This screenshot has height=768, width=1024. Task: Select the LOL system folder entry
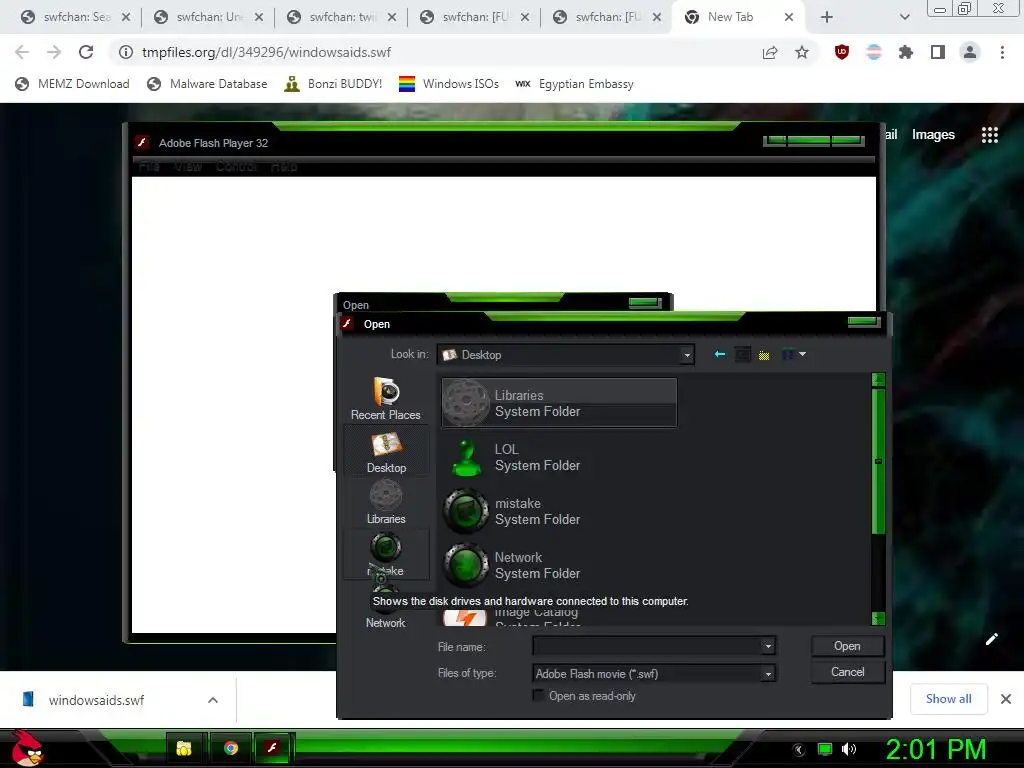click(x=559, y=457)
